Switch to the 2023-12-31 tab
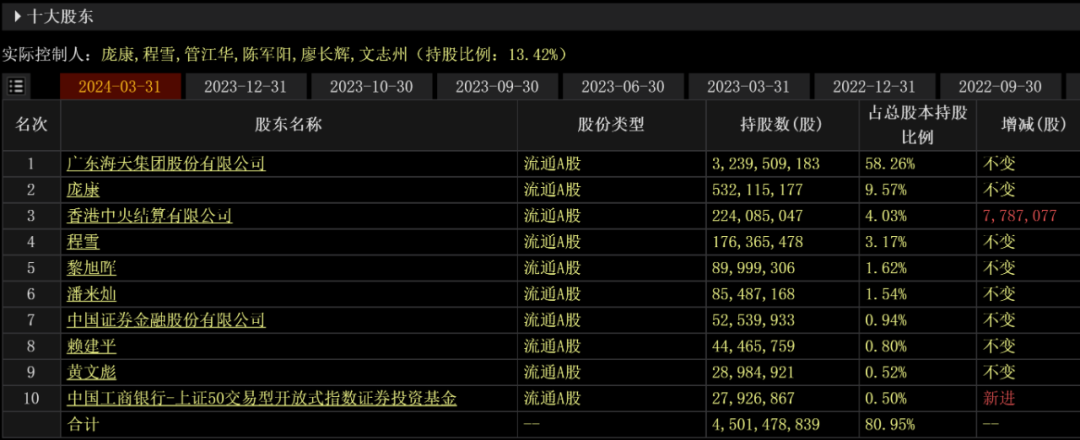1080x440 pixels. 246,87
